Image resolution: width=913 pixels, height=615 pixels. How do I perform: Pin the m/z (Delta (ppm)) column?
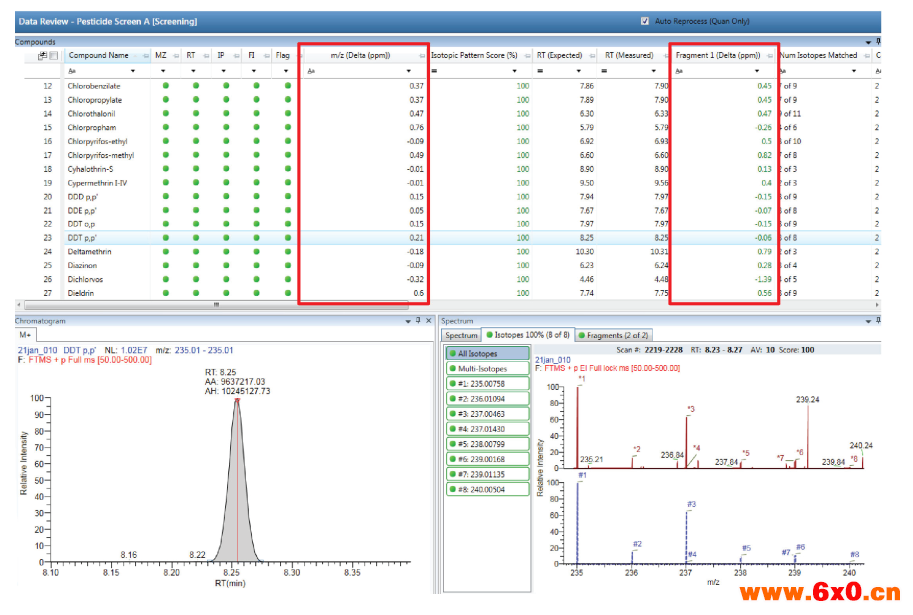tap(422, 56)
